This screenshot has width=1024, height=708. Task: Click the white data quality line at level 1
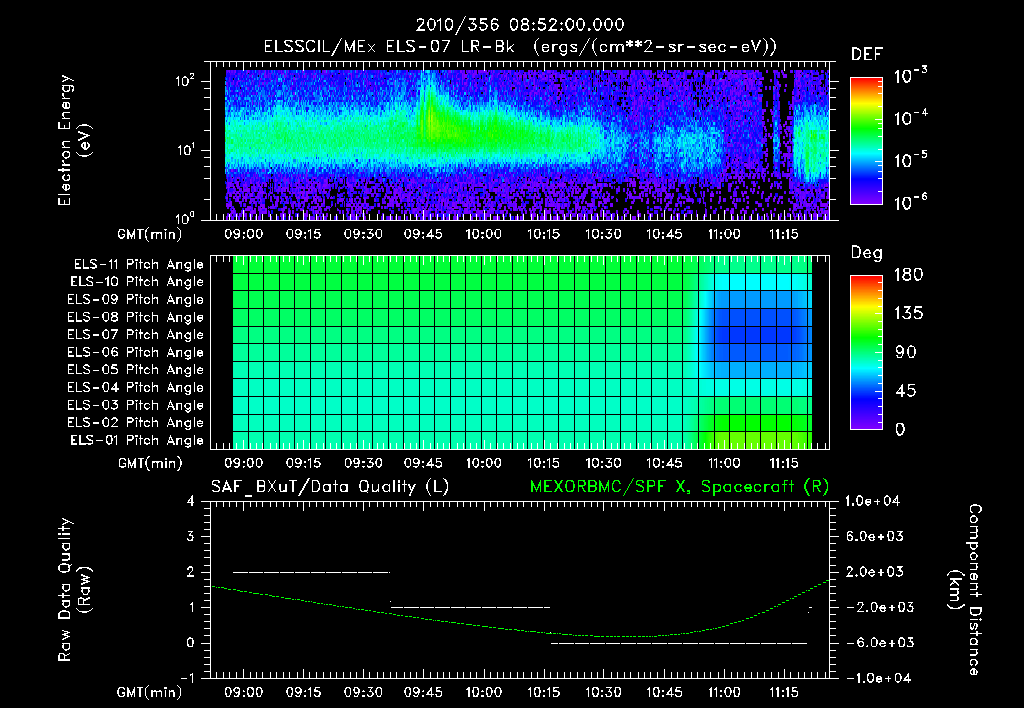pos(470,607)
